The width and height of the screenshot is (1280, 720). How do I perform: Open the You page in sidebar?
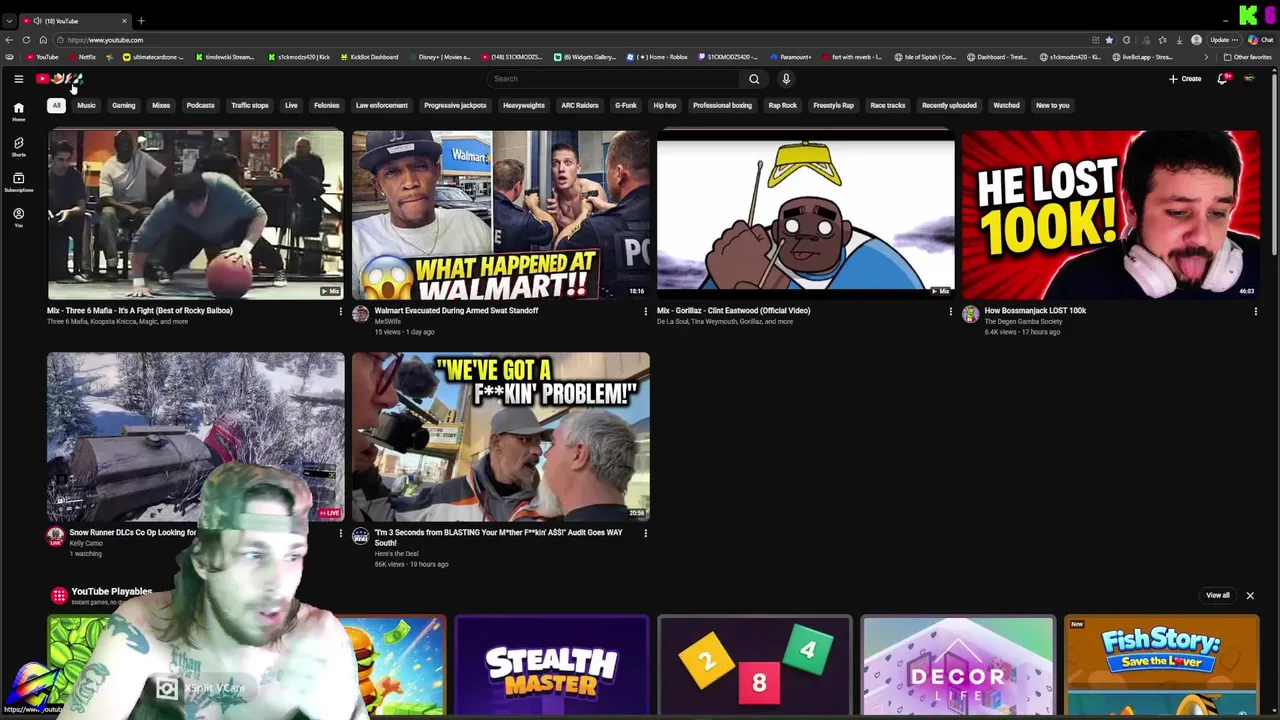pyautogui.click(x=18, y=217)
